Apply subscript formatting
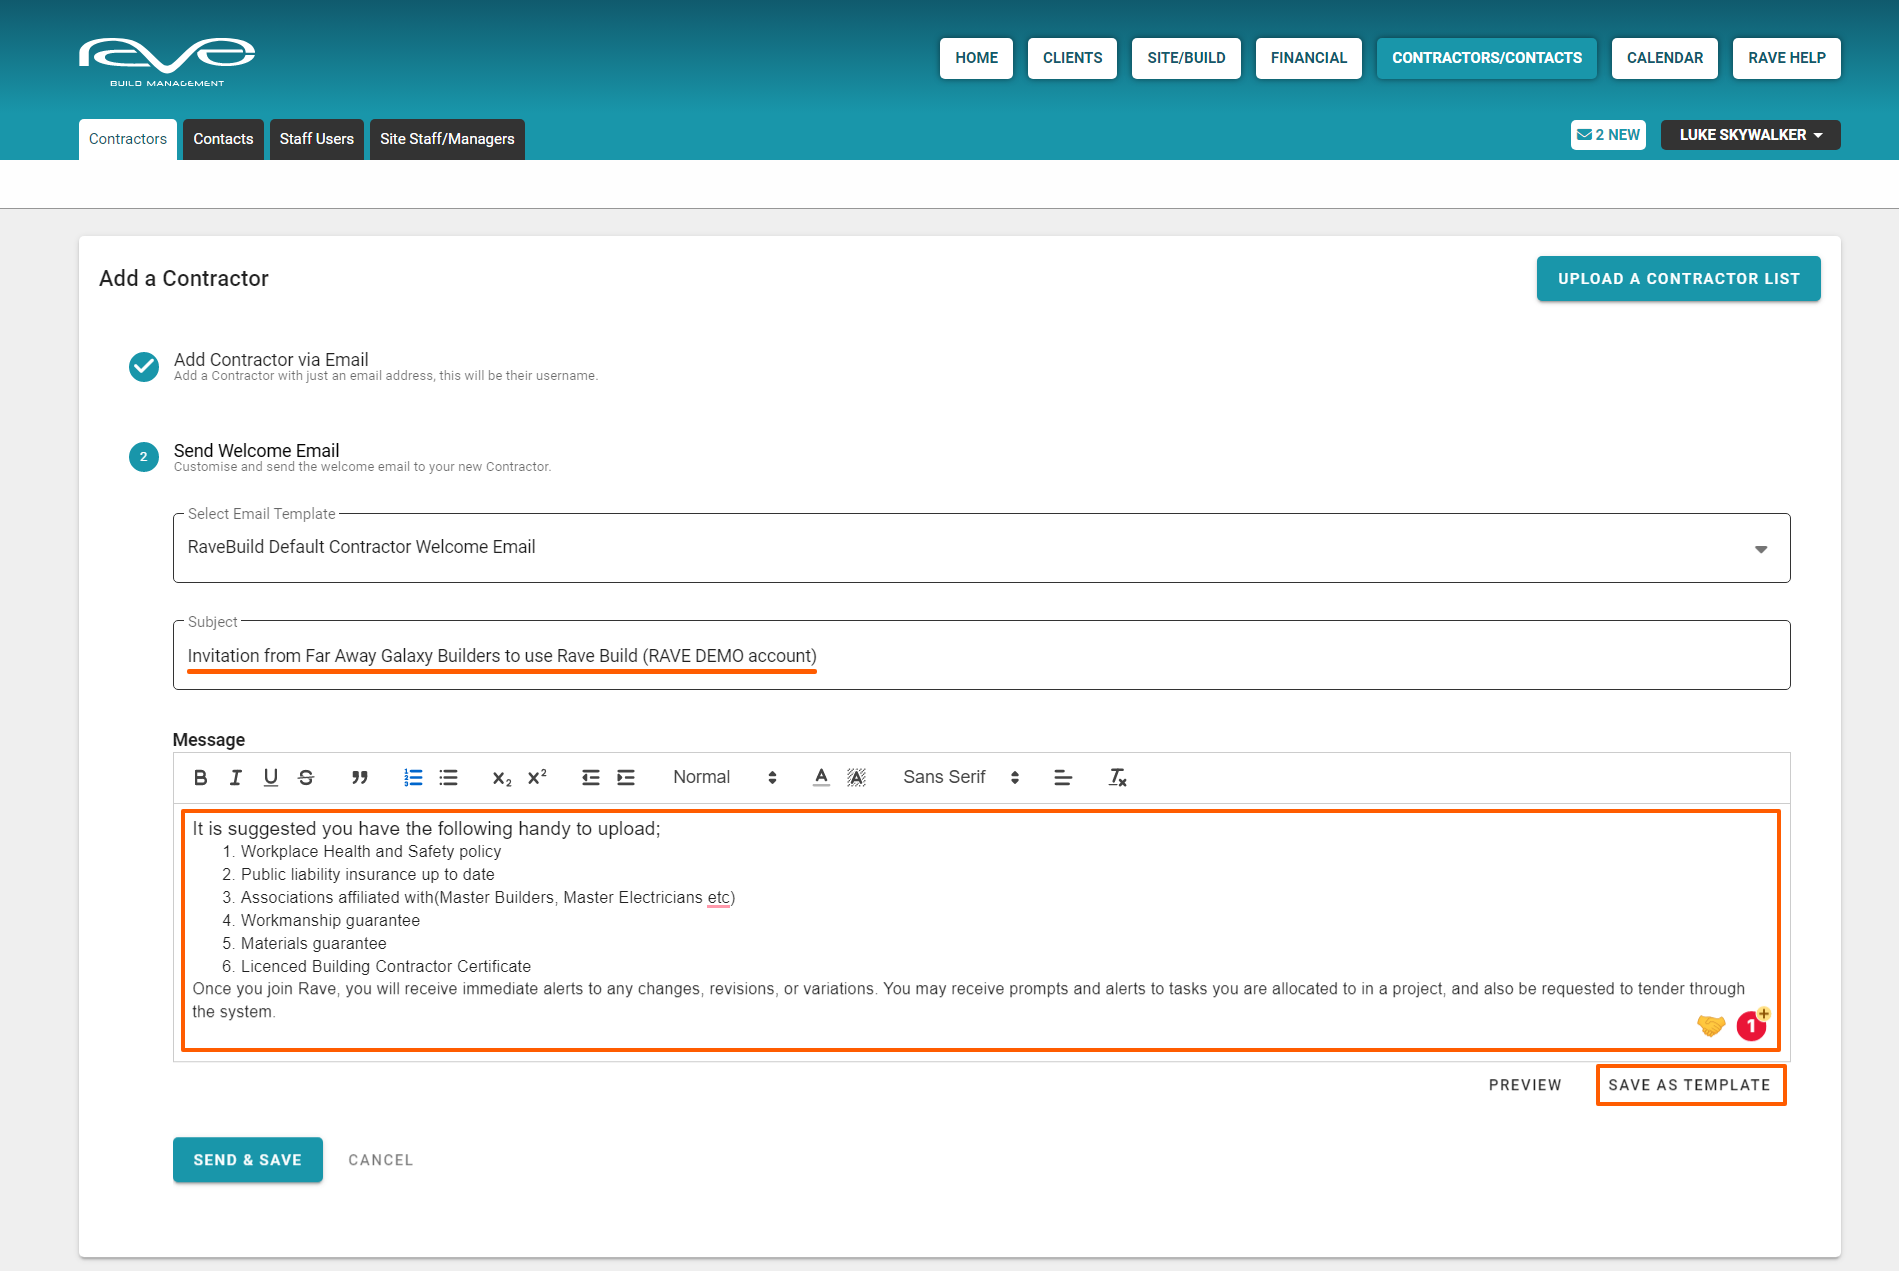1899x1271 pixels. click(502, 778)
